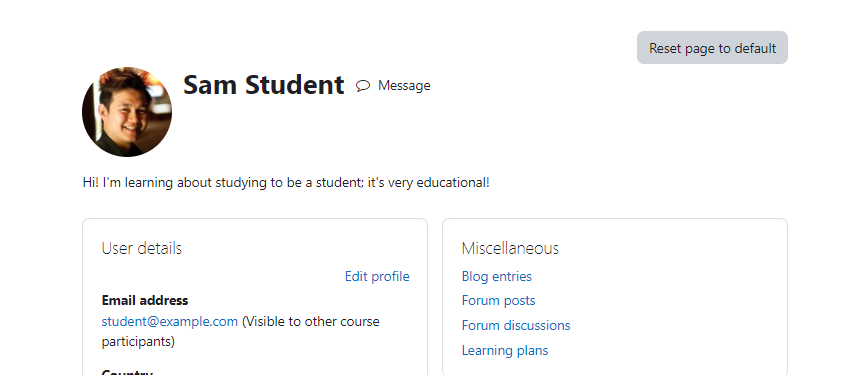Select the Miscellaneous section heading
The height and width of the screenshot is (375, 857).
click(x=510, y=248)
